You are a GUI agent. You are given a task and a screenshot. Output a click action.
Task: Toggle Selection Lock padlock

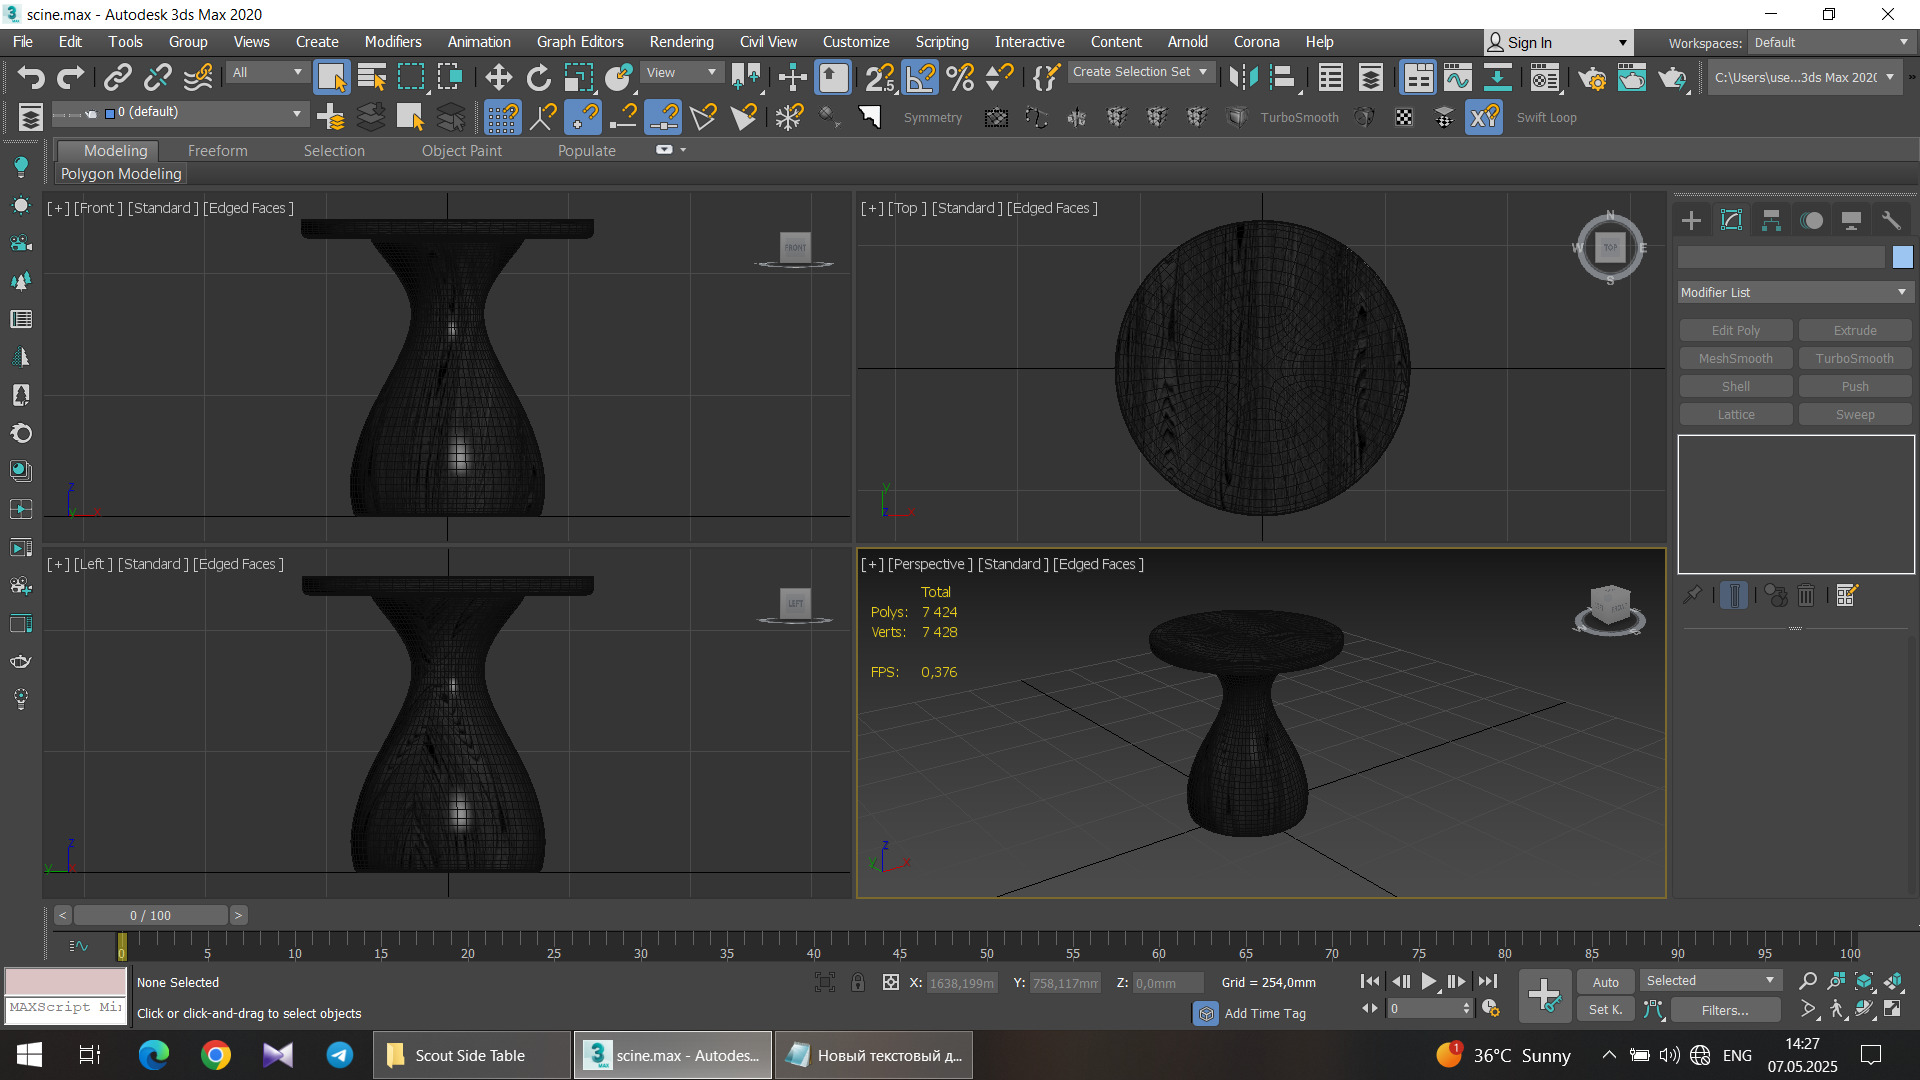858,982
